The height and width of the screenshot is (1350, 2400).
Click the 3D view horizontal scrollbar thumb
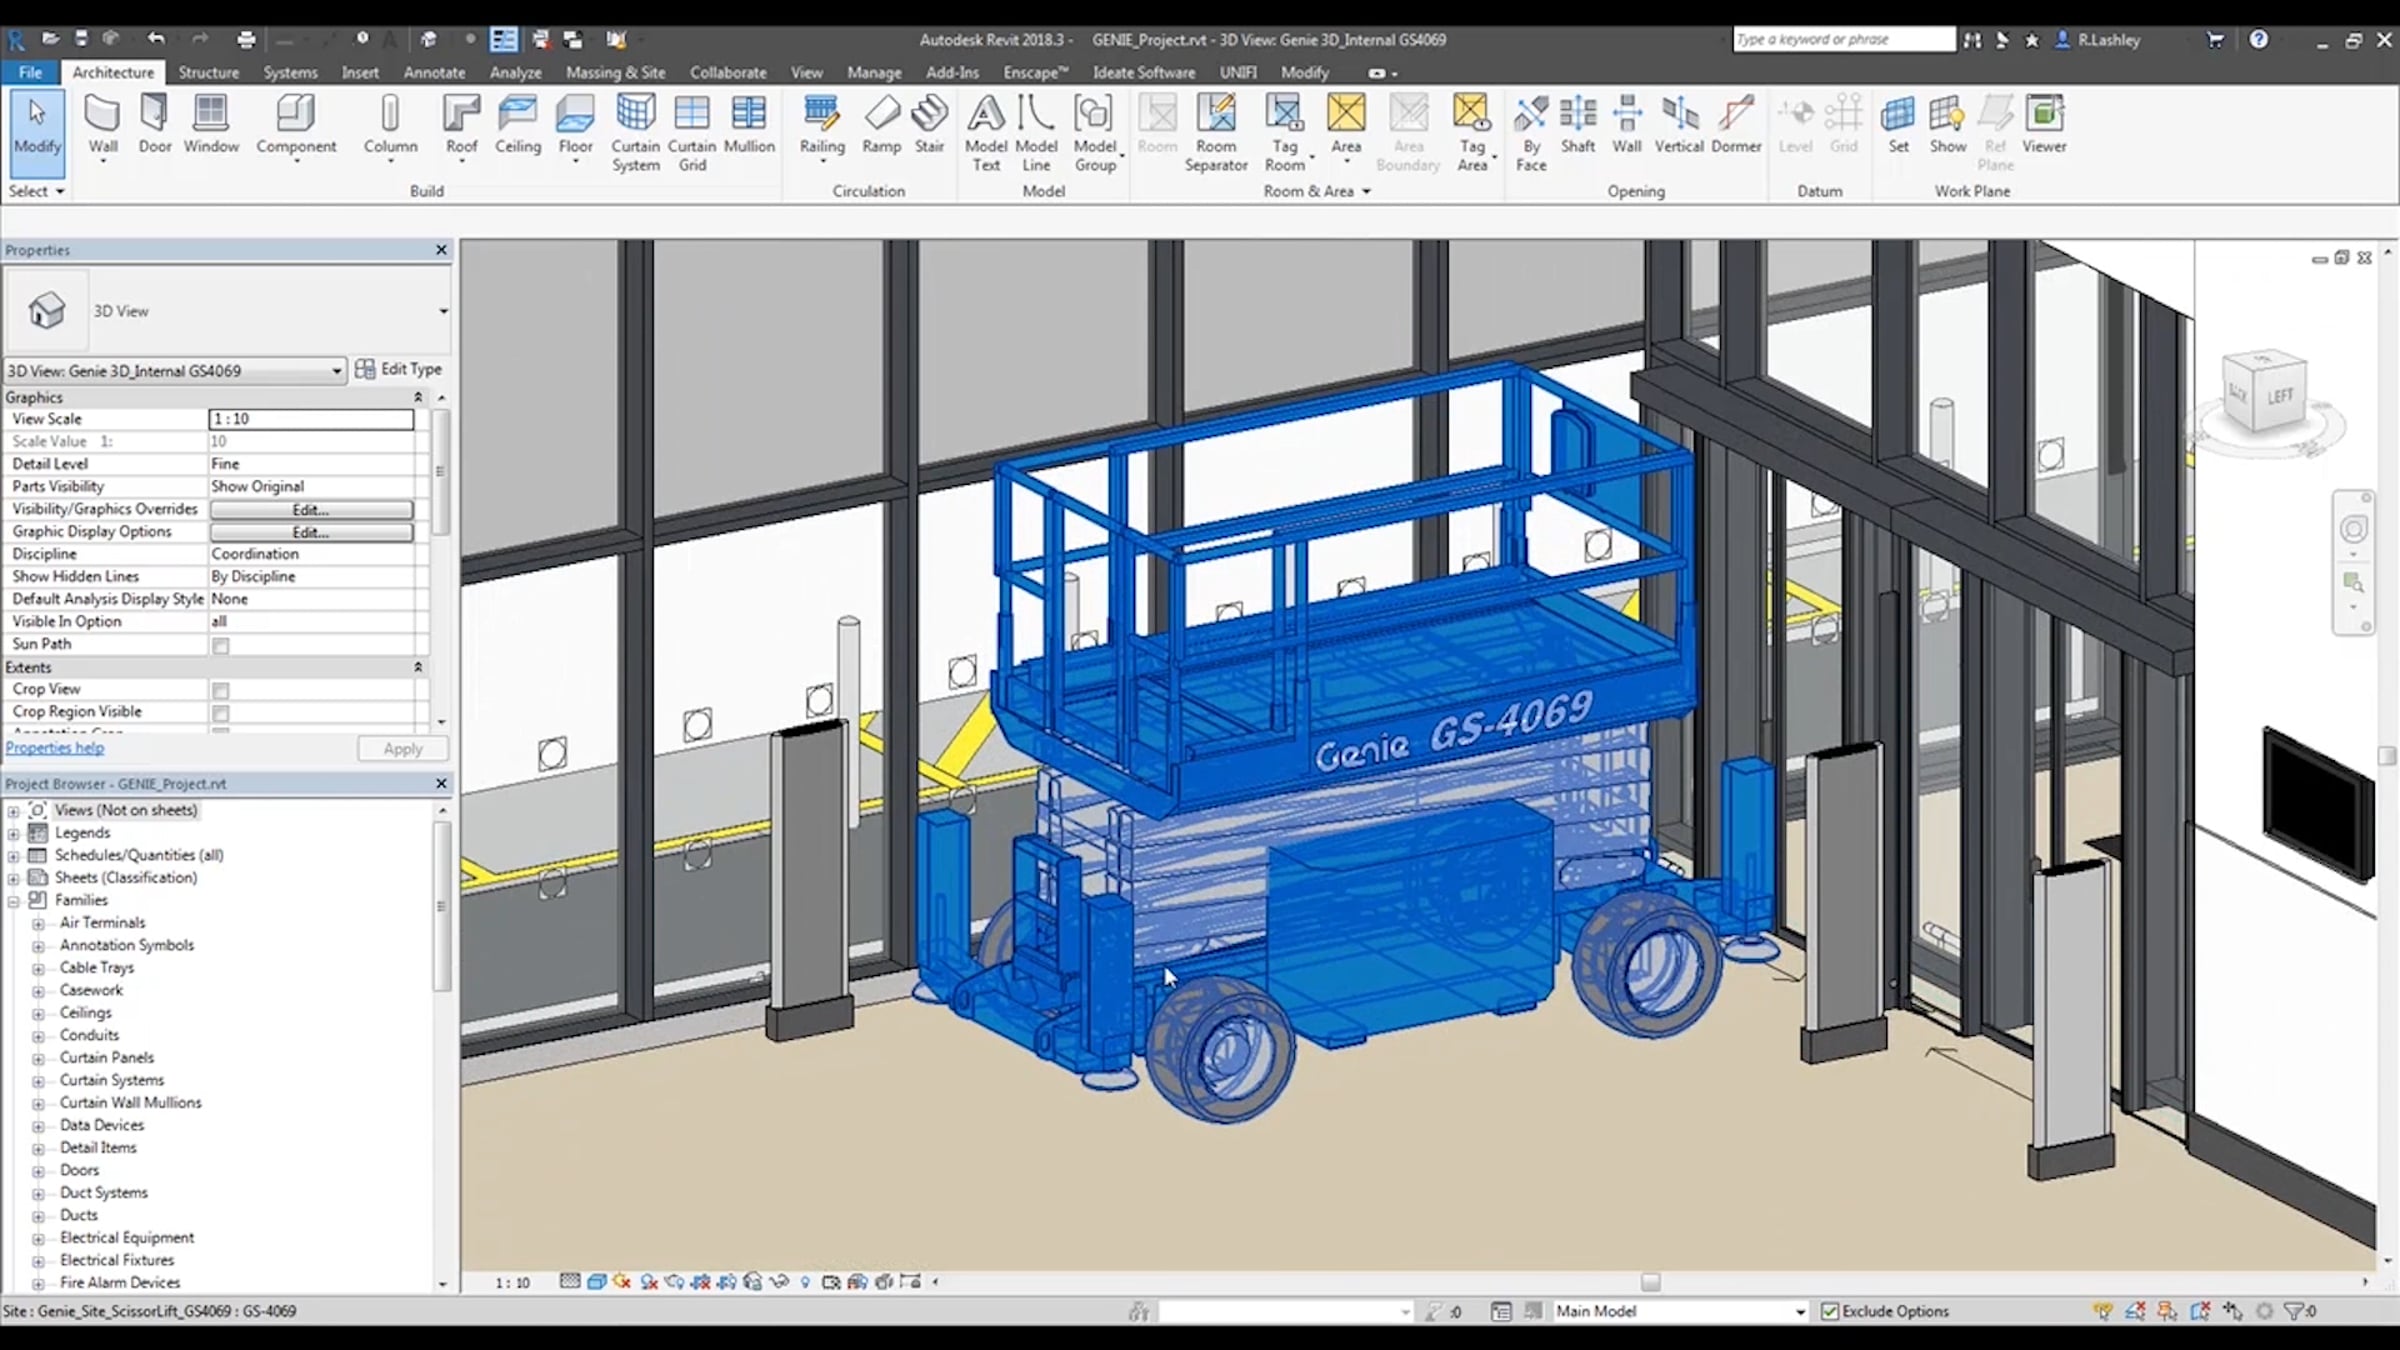[1650, 1282]
